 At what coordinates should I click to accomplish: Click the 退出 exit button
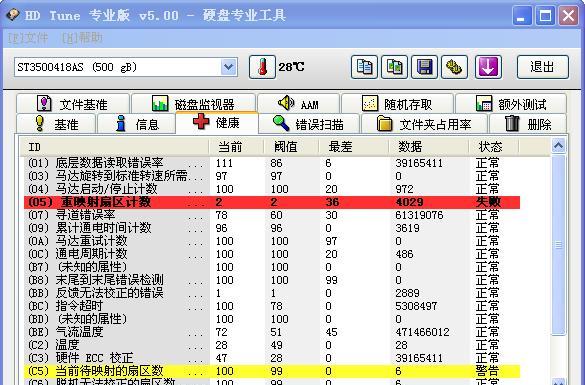point(542,67)
